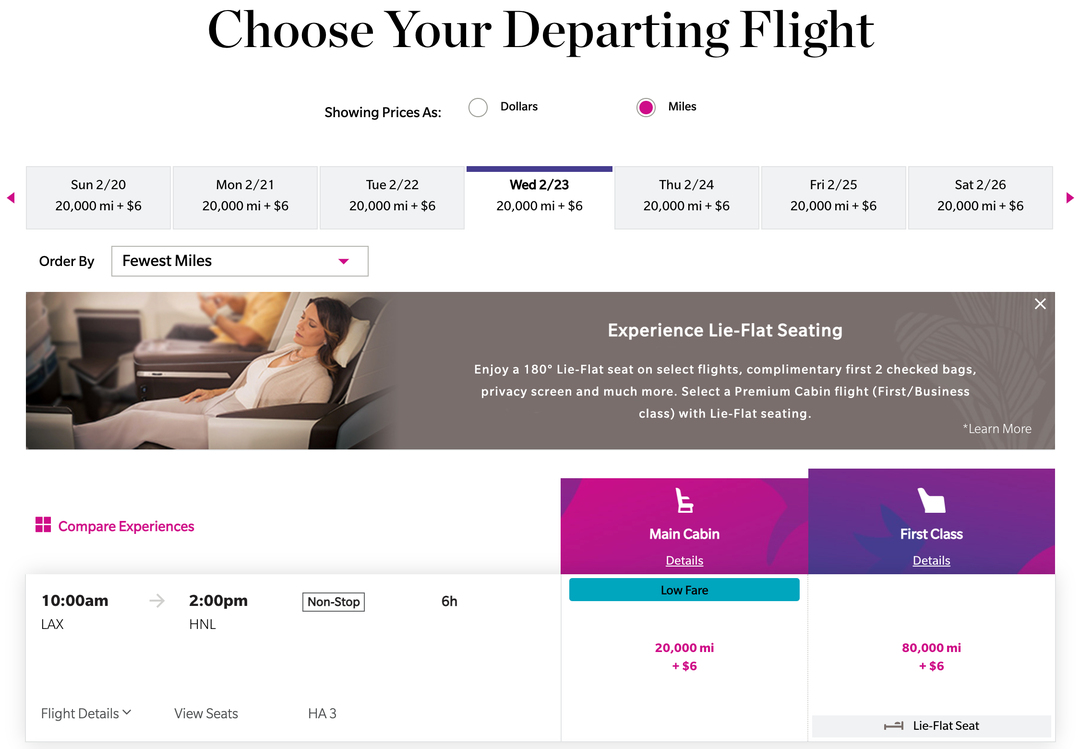Choose the Sat 2/26 date tab
Screen dimensions: 1080x749
(980, 197)
